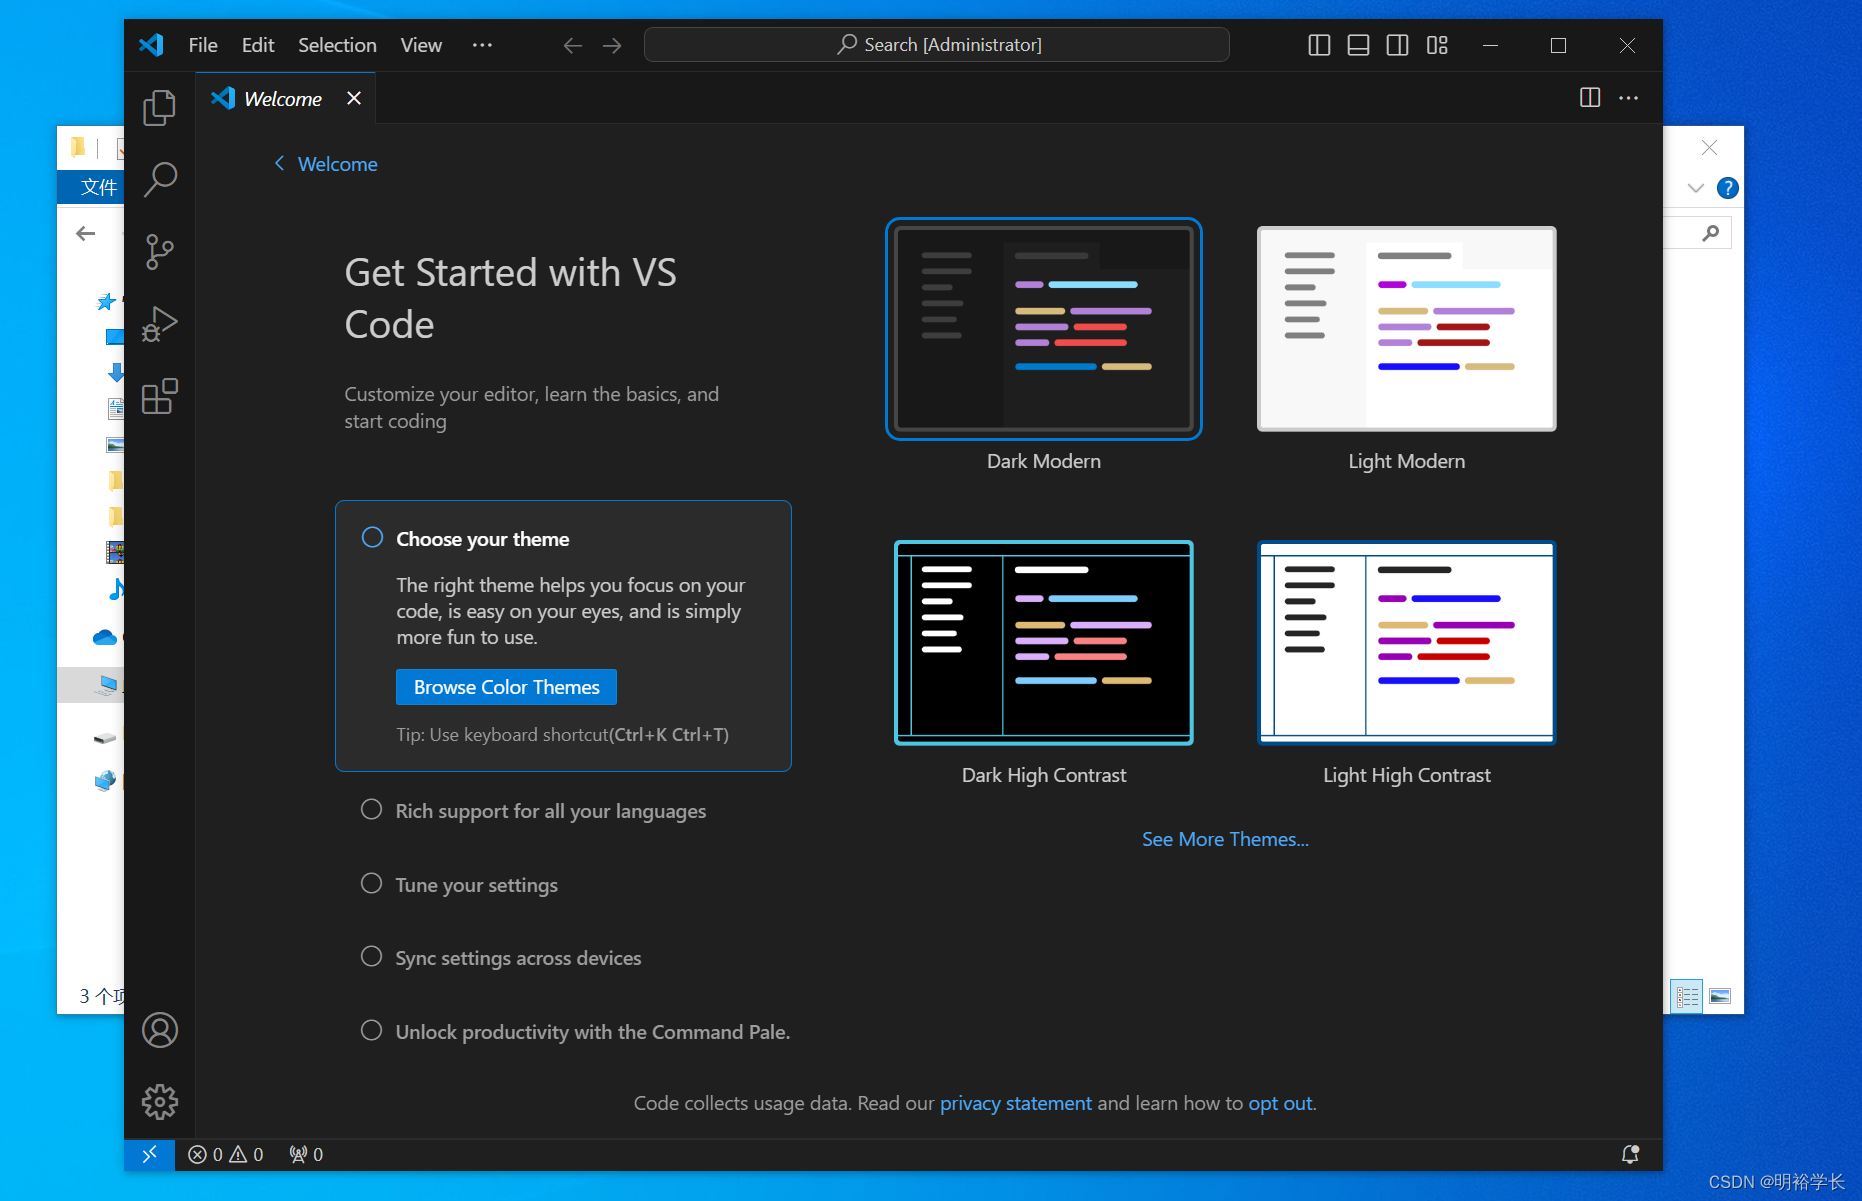Open the File menu
This screenshot has height=1201, width=1862.
203,45
